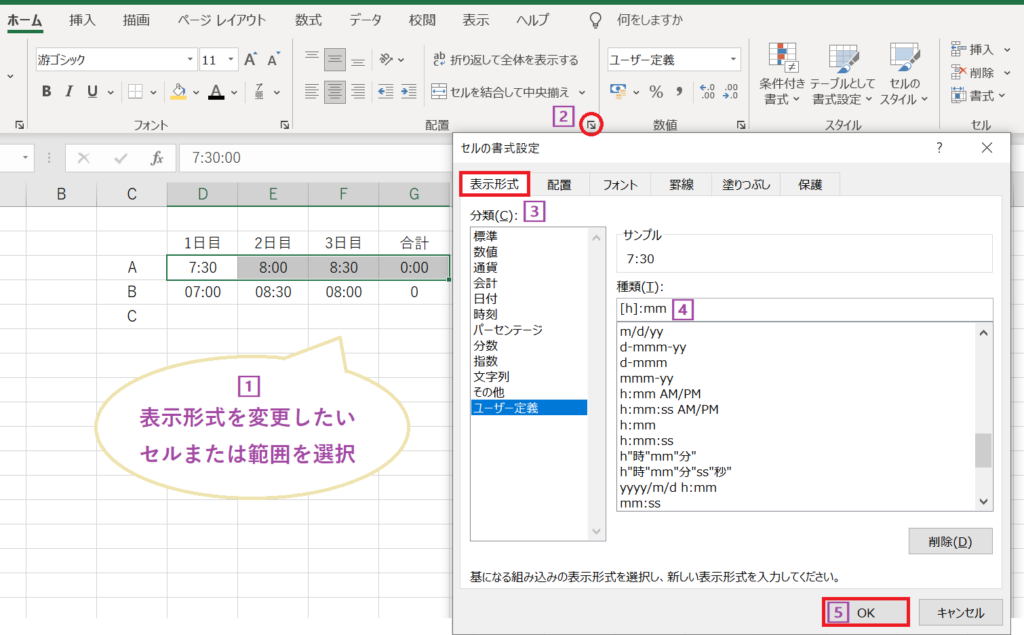1024x635 pixels.
Task: Open cell styles gallery
Action: (x=905, y=71)
